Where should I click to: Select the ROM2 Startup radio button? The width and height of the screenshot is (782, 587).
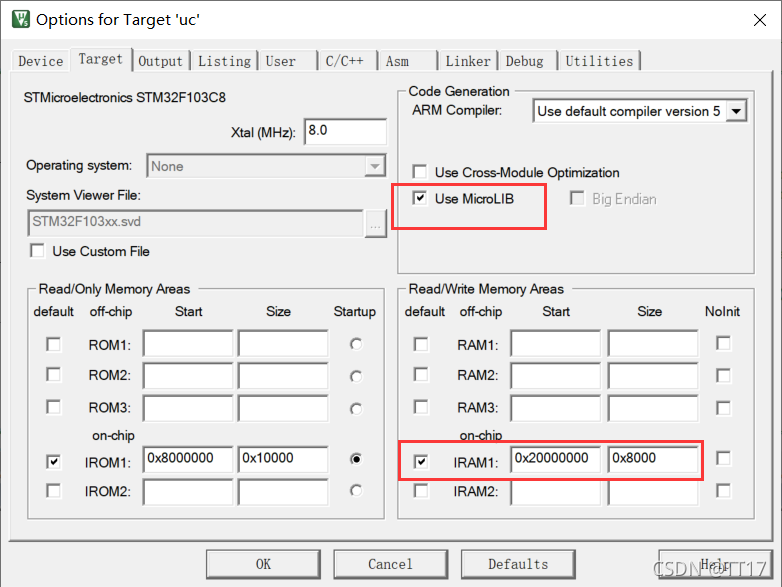click(356, 376)
